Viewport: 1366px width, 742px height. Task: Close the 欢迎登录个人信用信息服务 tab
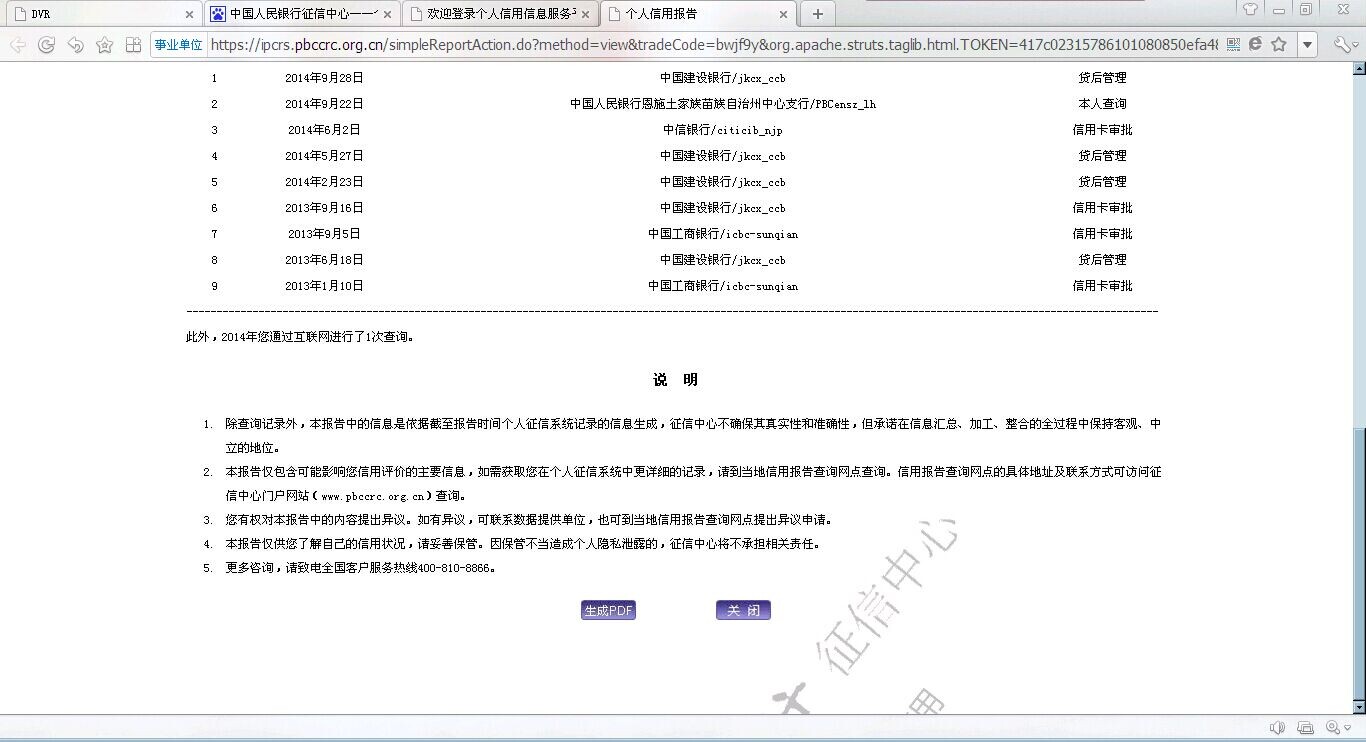click(585, 15)
